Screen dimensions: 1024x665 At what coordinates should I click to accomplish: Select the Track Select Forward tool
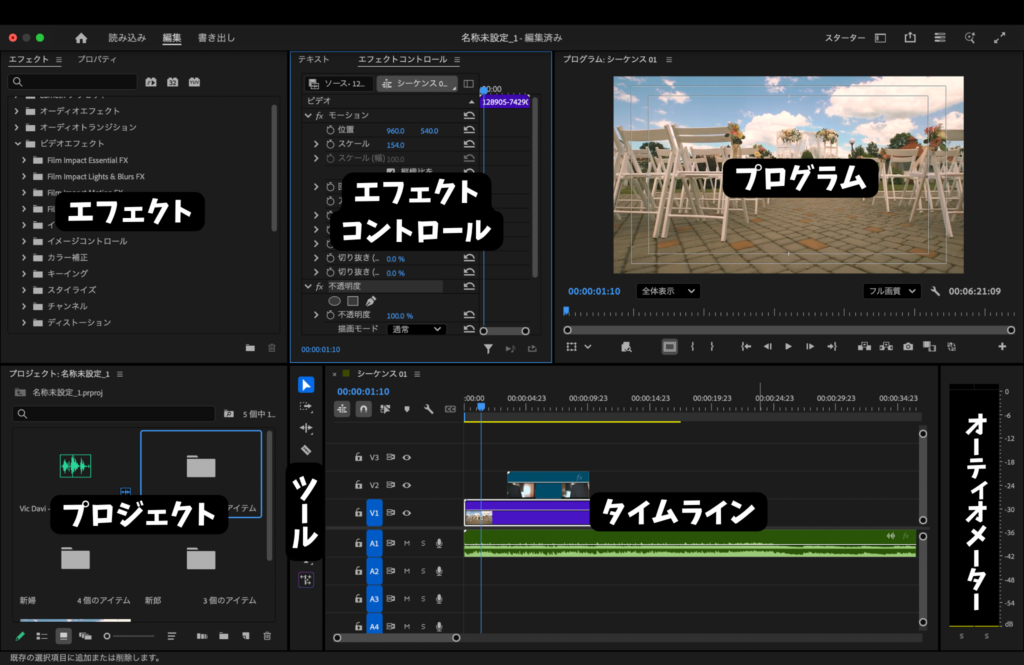306,406
